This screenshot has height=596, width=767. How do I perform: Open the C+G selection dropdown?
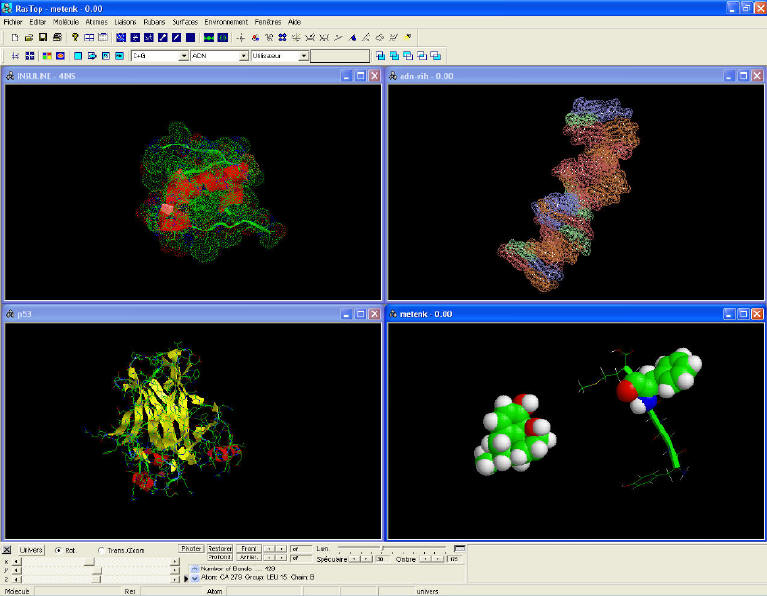[183, 56]
